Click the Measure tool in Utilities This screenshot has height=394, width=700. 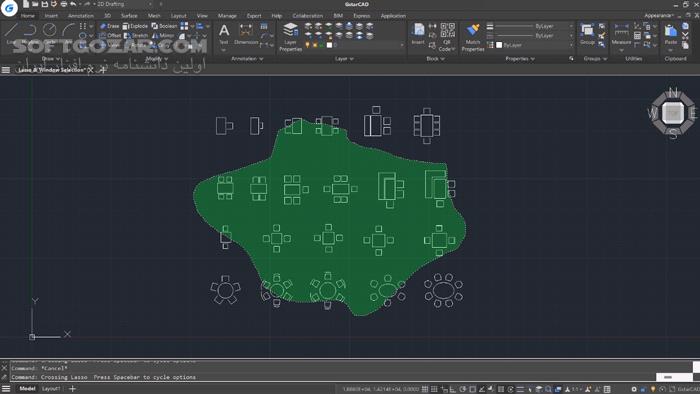621,34
